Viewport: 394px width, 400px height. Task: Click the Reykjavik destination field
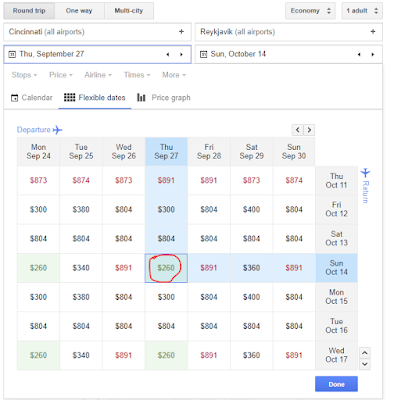coord(289,32)
